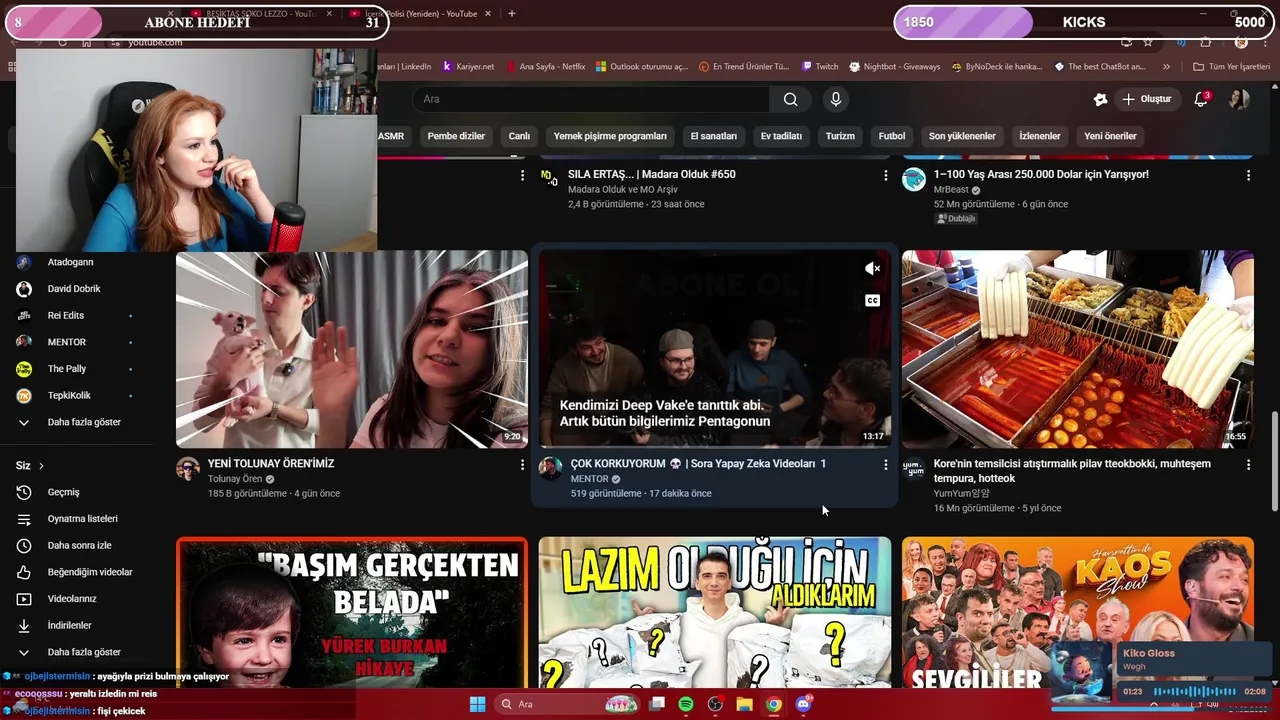Open the MrBeast channel avatar
Screen dimensions: 1280x720
913,179
